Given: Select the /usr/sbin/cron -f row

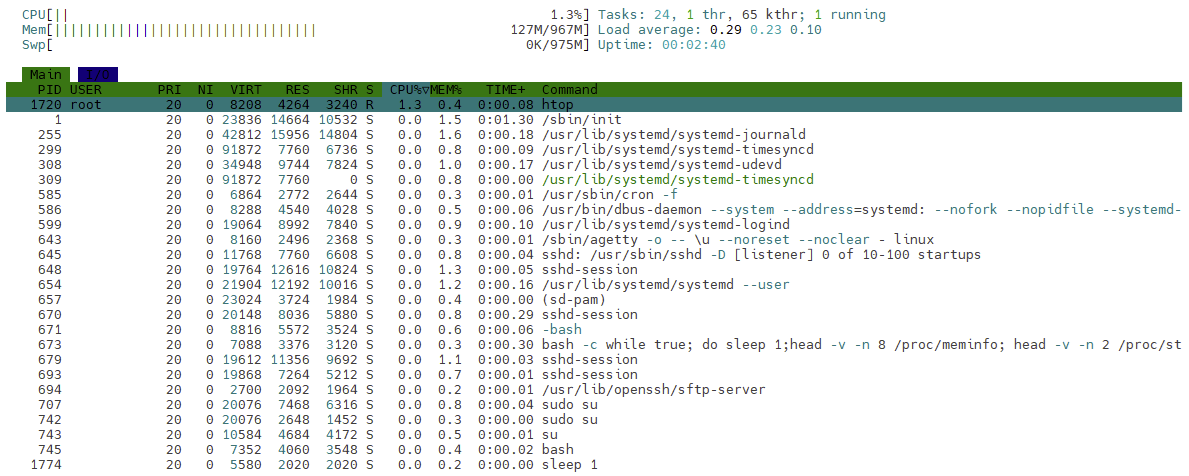Looking at the screenshot, I should (594, 195).
